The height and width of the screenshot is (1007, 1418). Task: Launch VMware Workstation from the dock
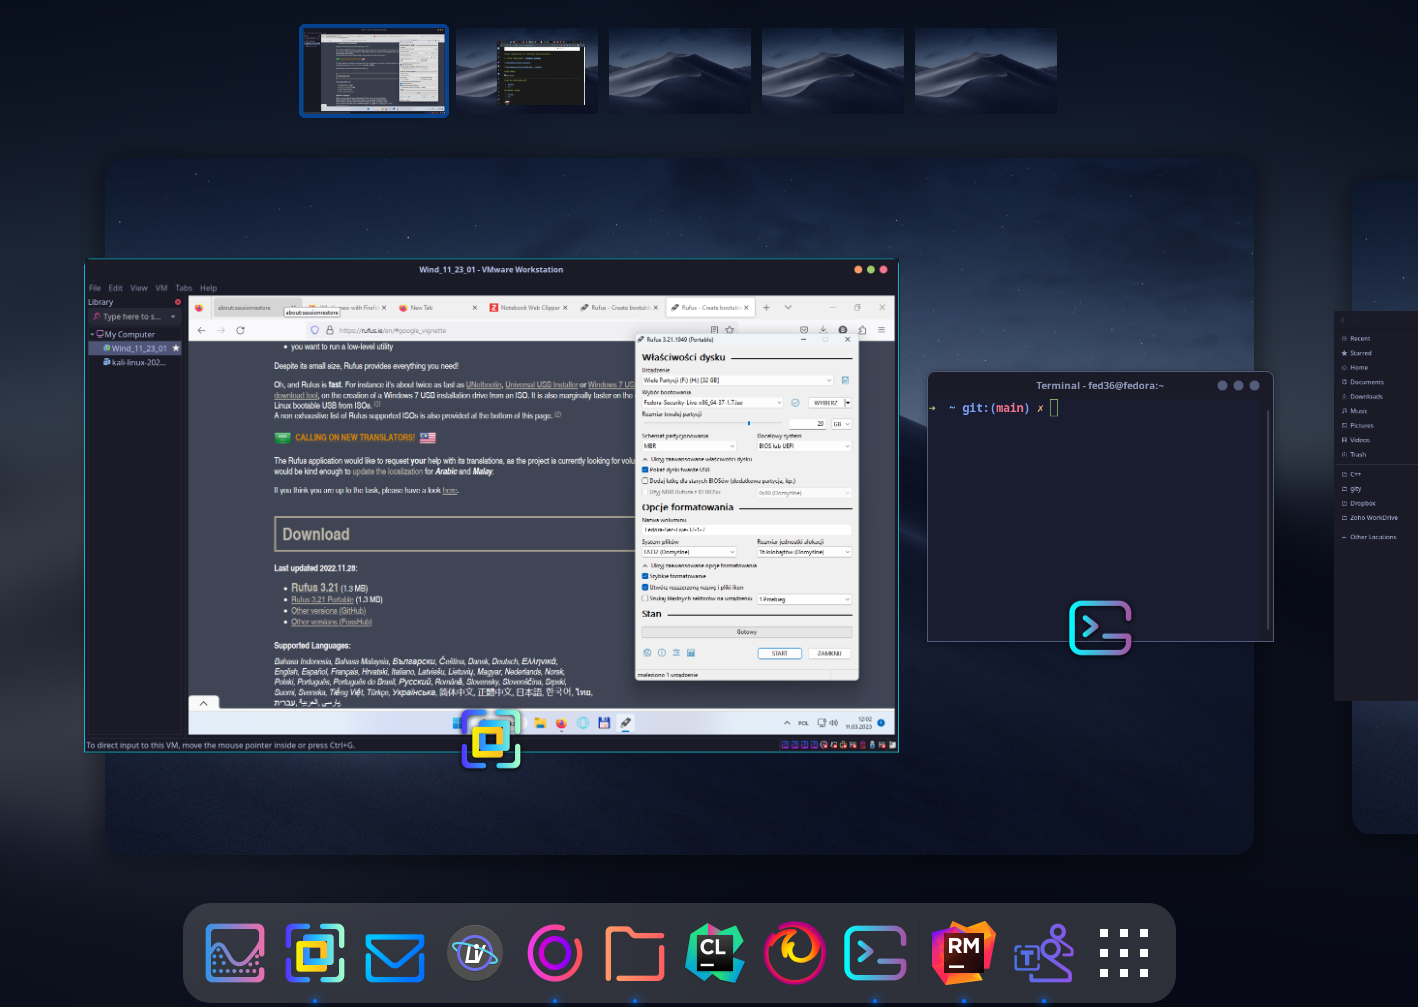tap(315, 953)
